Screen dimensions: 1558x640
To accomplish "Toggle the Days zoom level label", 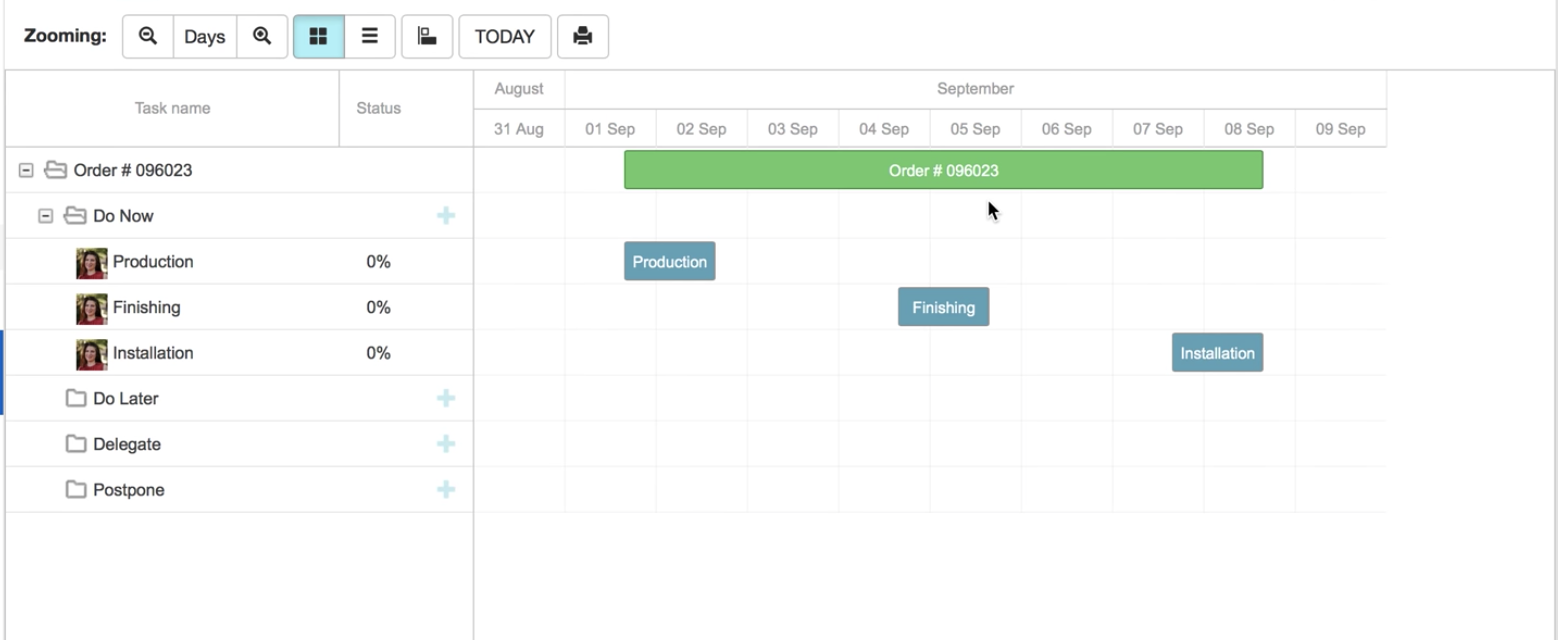I will 204,36.
